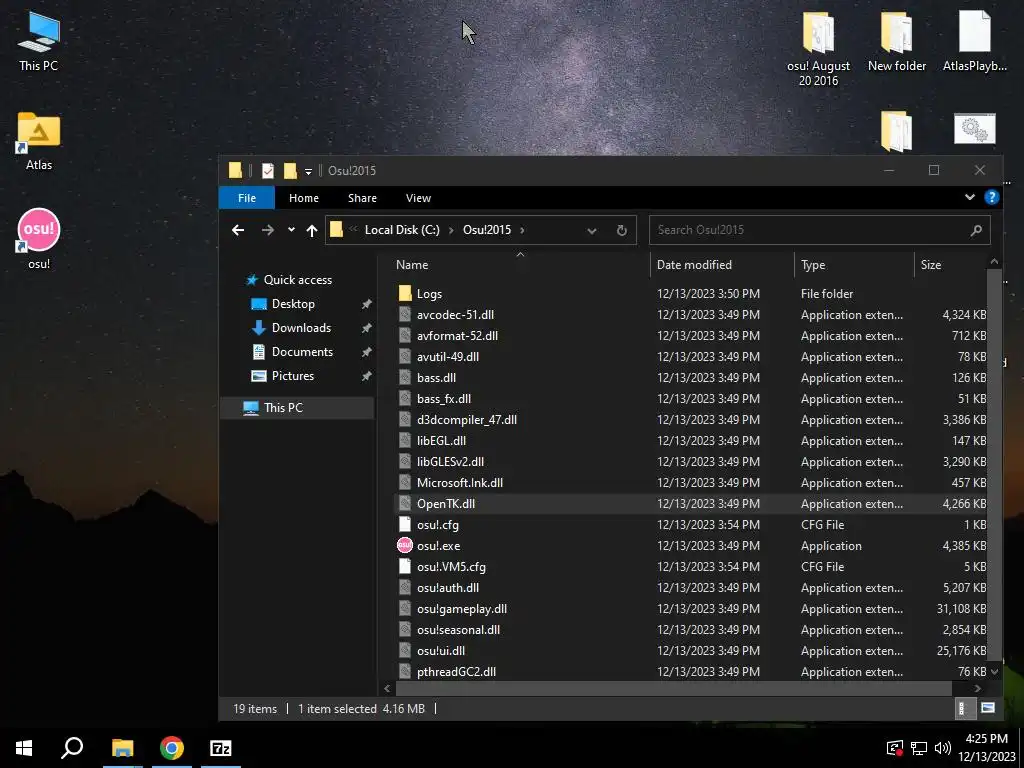Image resolution: width=1024 pixels, height=768 pixels.
Task: Select bass.dll file
Action: click(x=436, y=377)
